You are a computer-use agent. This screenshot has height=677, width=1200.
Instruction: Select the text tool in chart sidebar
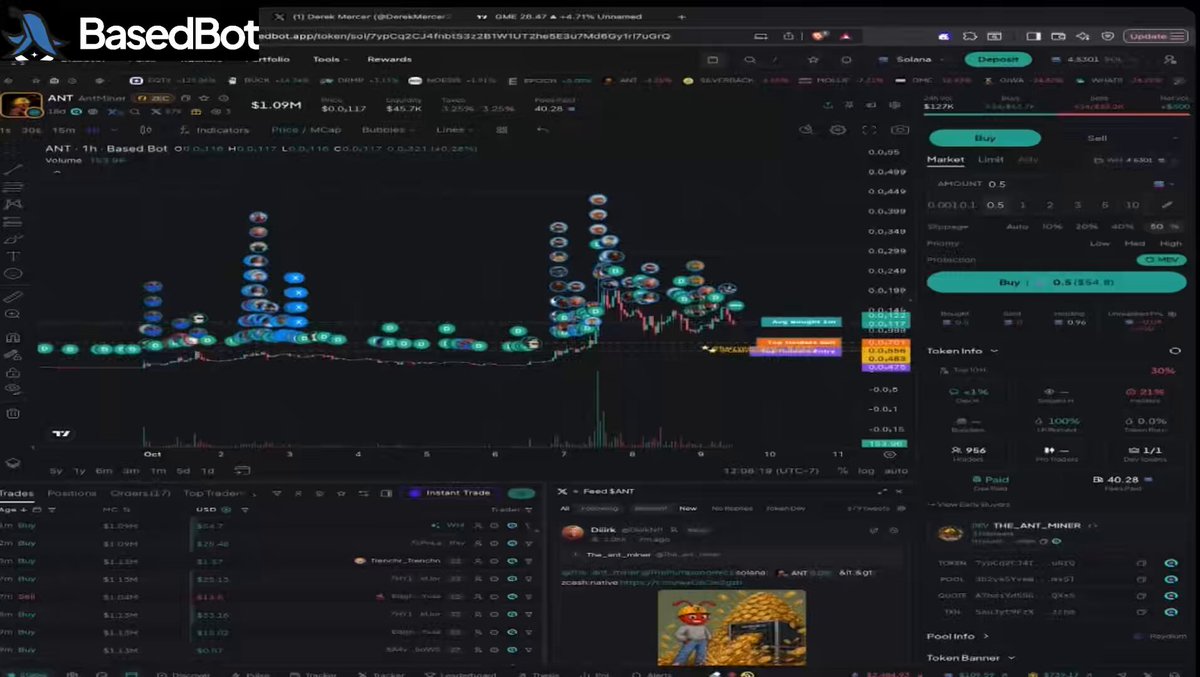pos(13,256)
